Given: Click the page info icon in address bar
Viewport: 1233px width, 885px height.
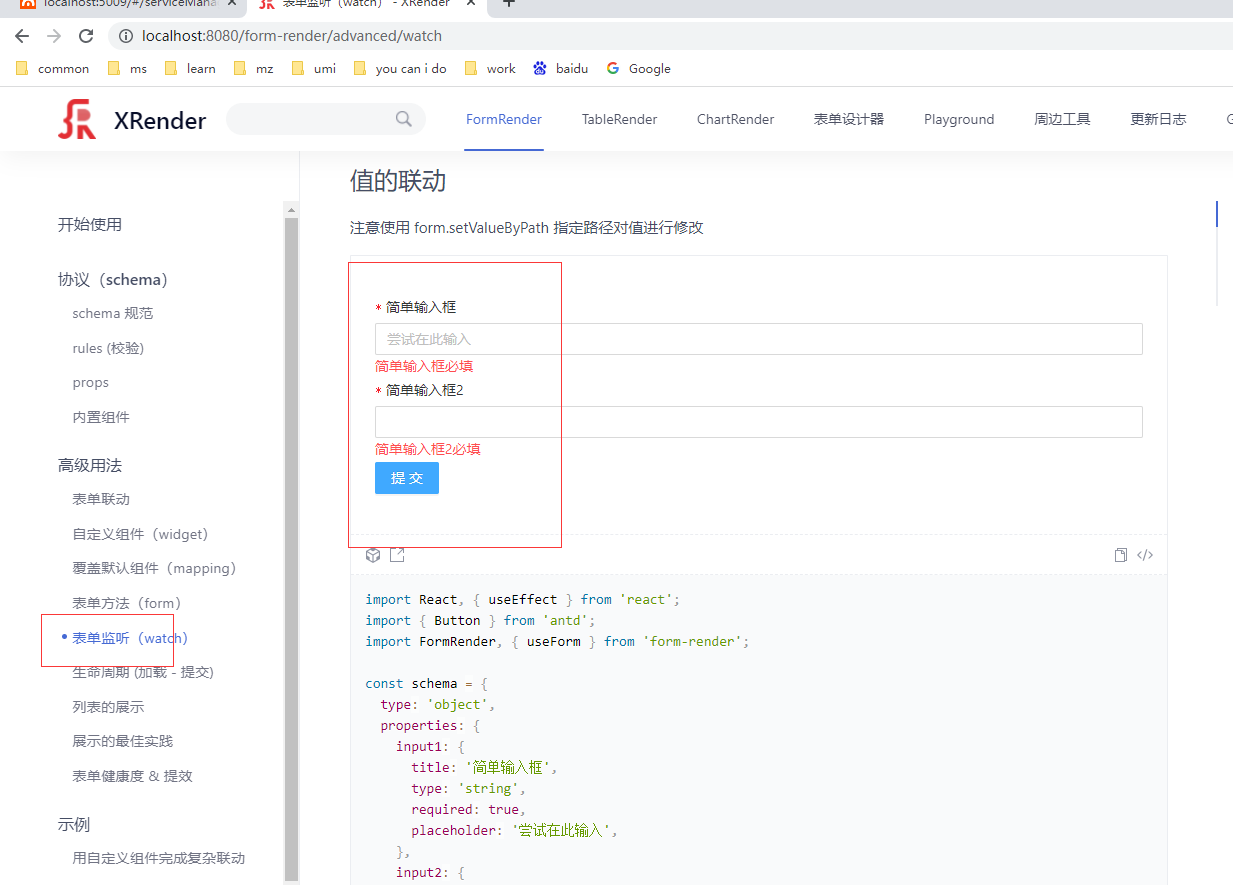Looking at the screenshot, I should point(125,36).
